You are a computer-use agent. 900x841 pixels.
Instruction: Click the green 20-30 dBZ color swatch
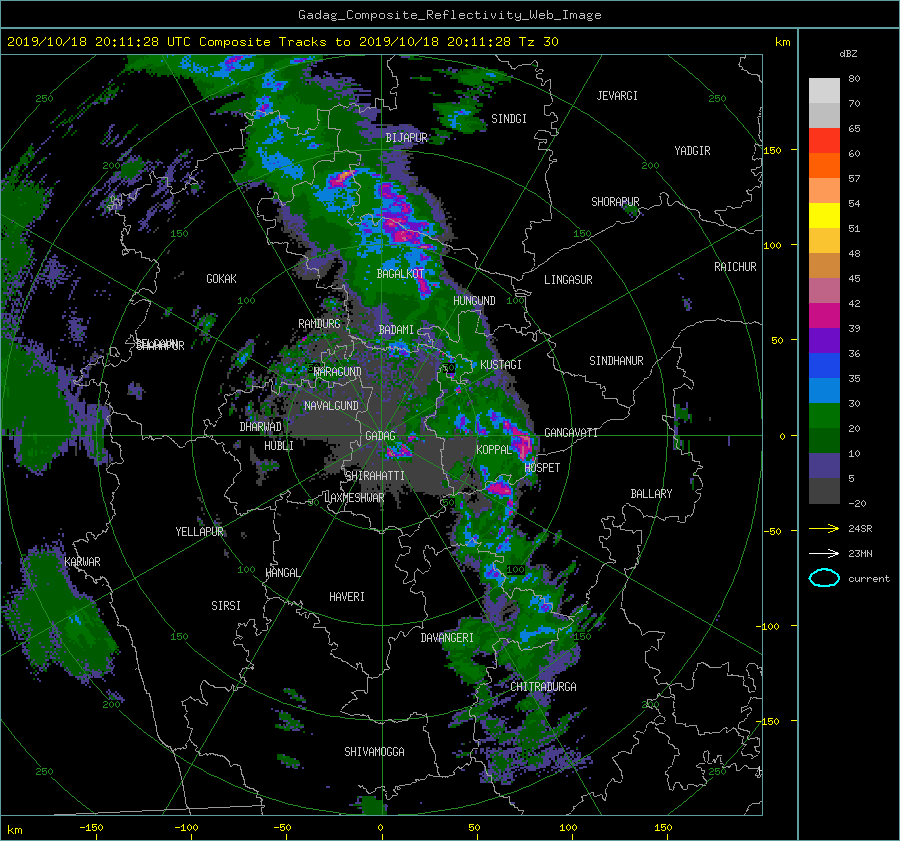(824, 416)
